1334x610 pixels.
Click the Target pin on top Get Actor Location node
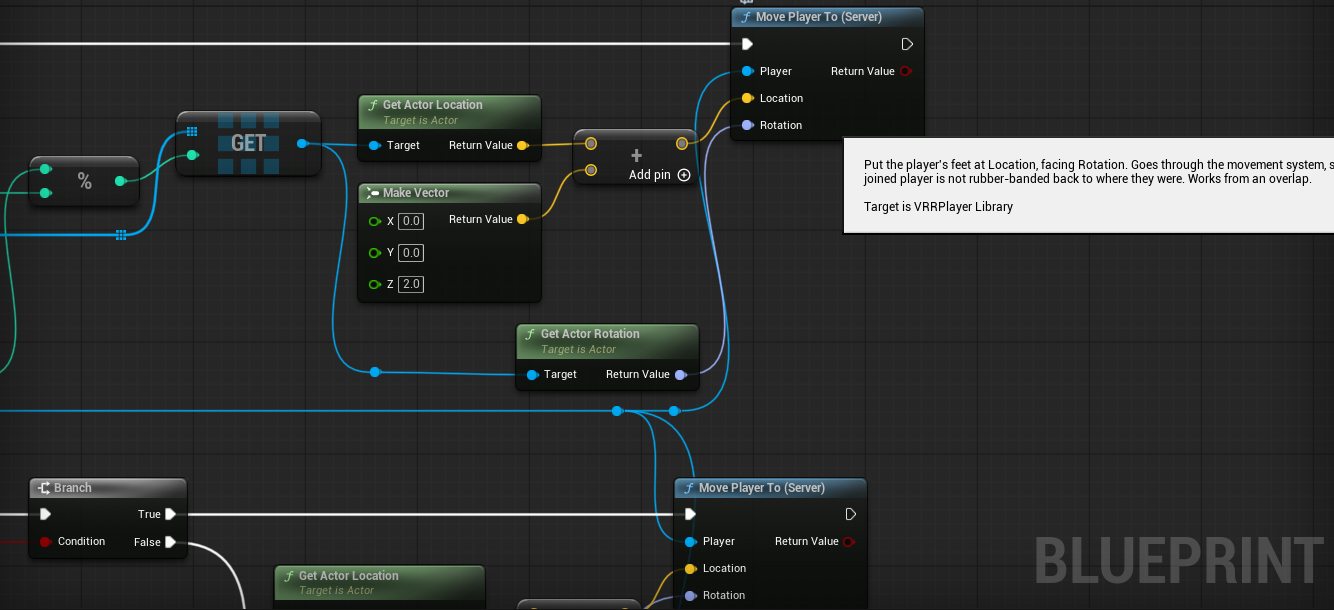coord(374,145)
